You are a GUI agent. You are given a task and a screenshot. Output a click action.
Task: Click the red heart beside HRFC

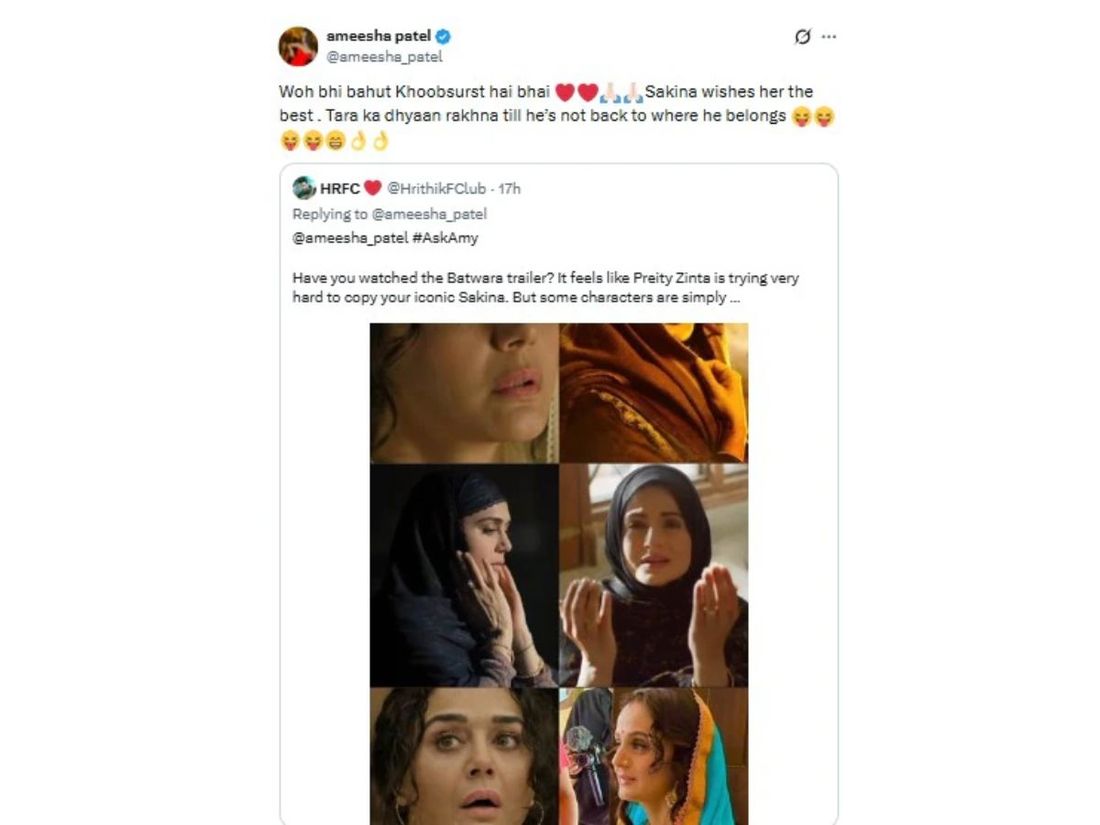pos(373,188)
